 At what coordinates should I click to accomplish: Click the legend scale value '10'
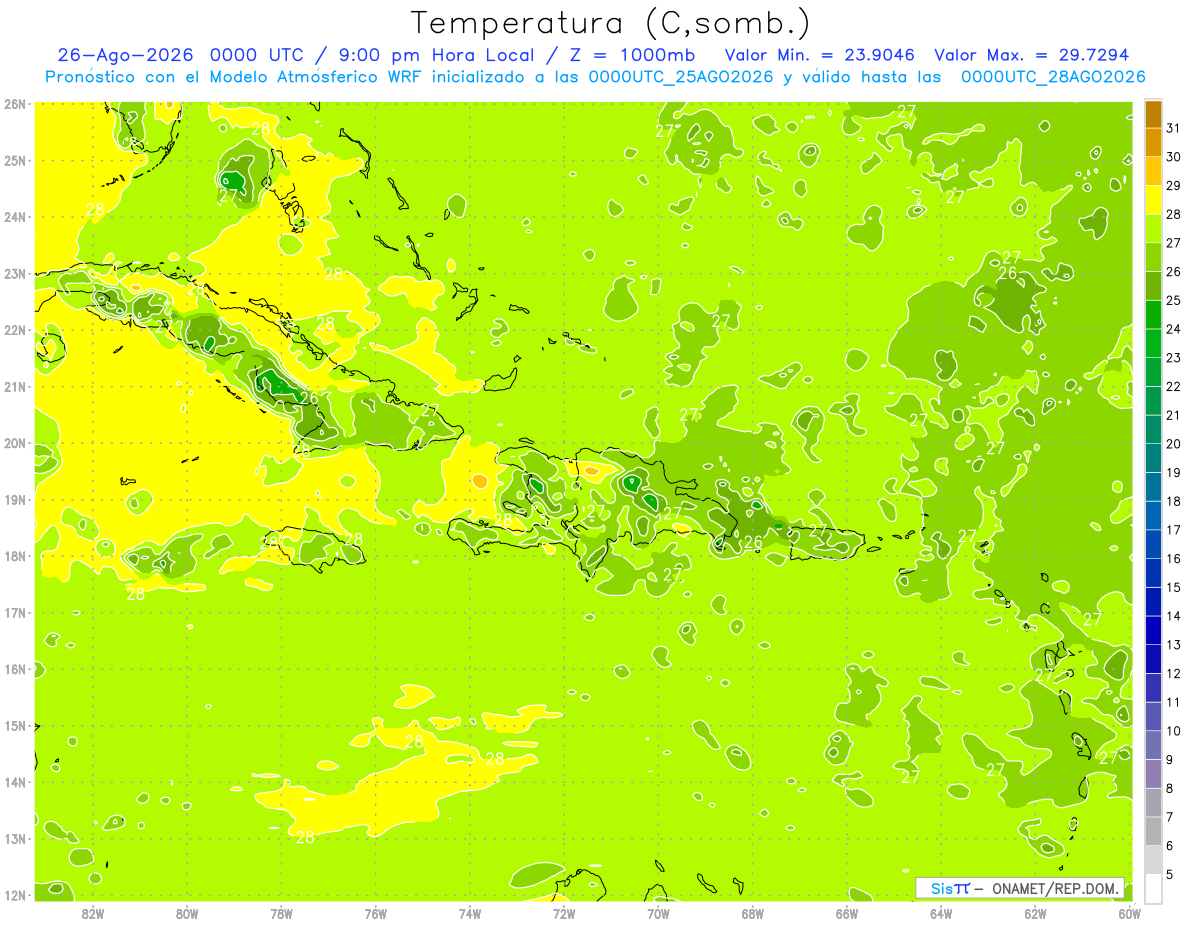point(1174,731)
